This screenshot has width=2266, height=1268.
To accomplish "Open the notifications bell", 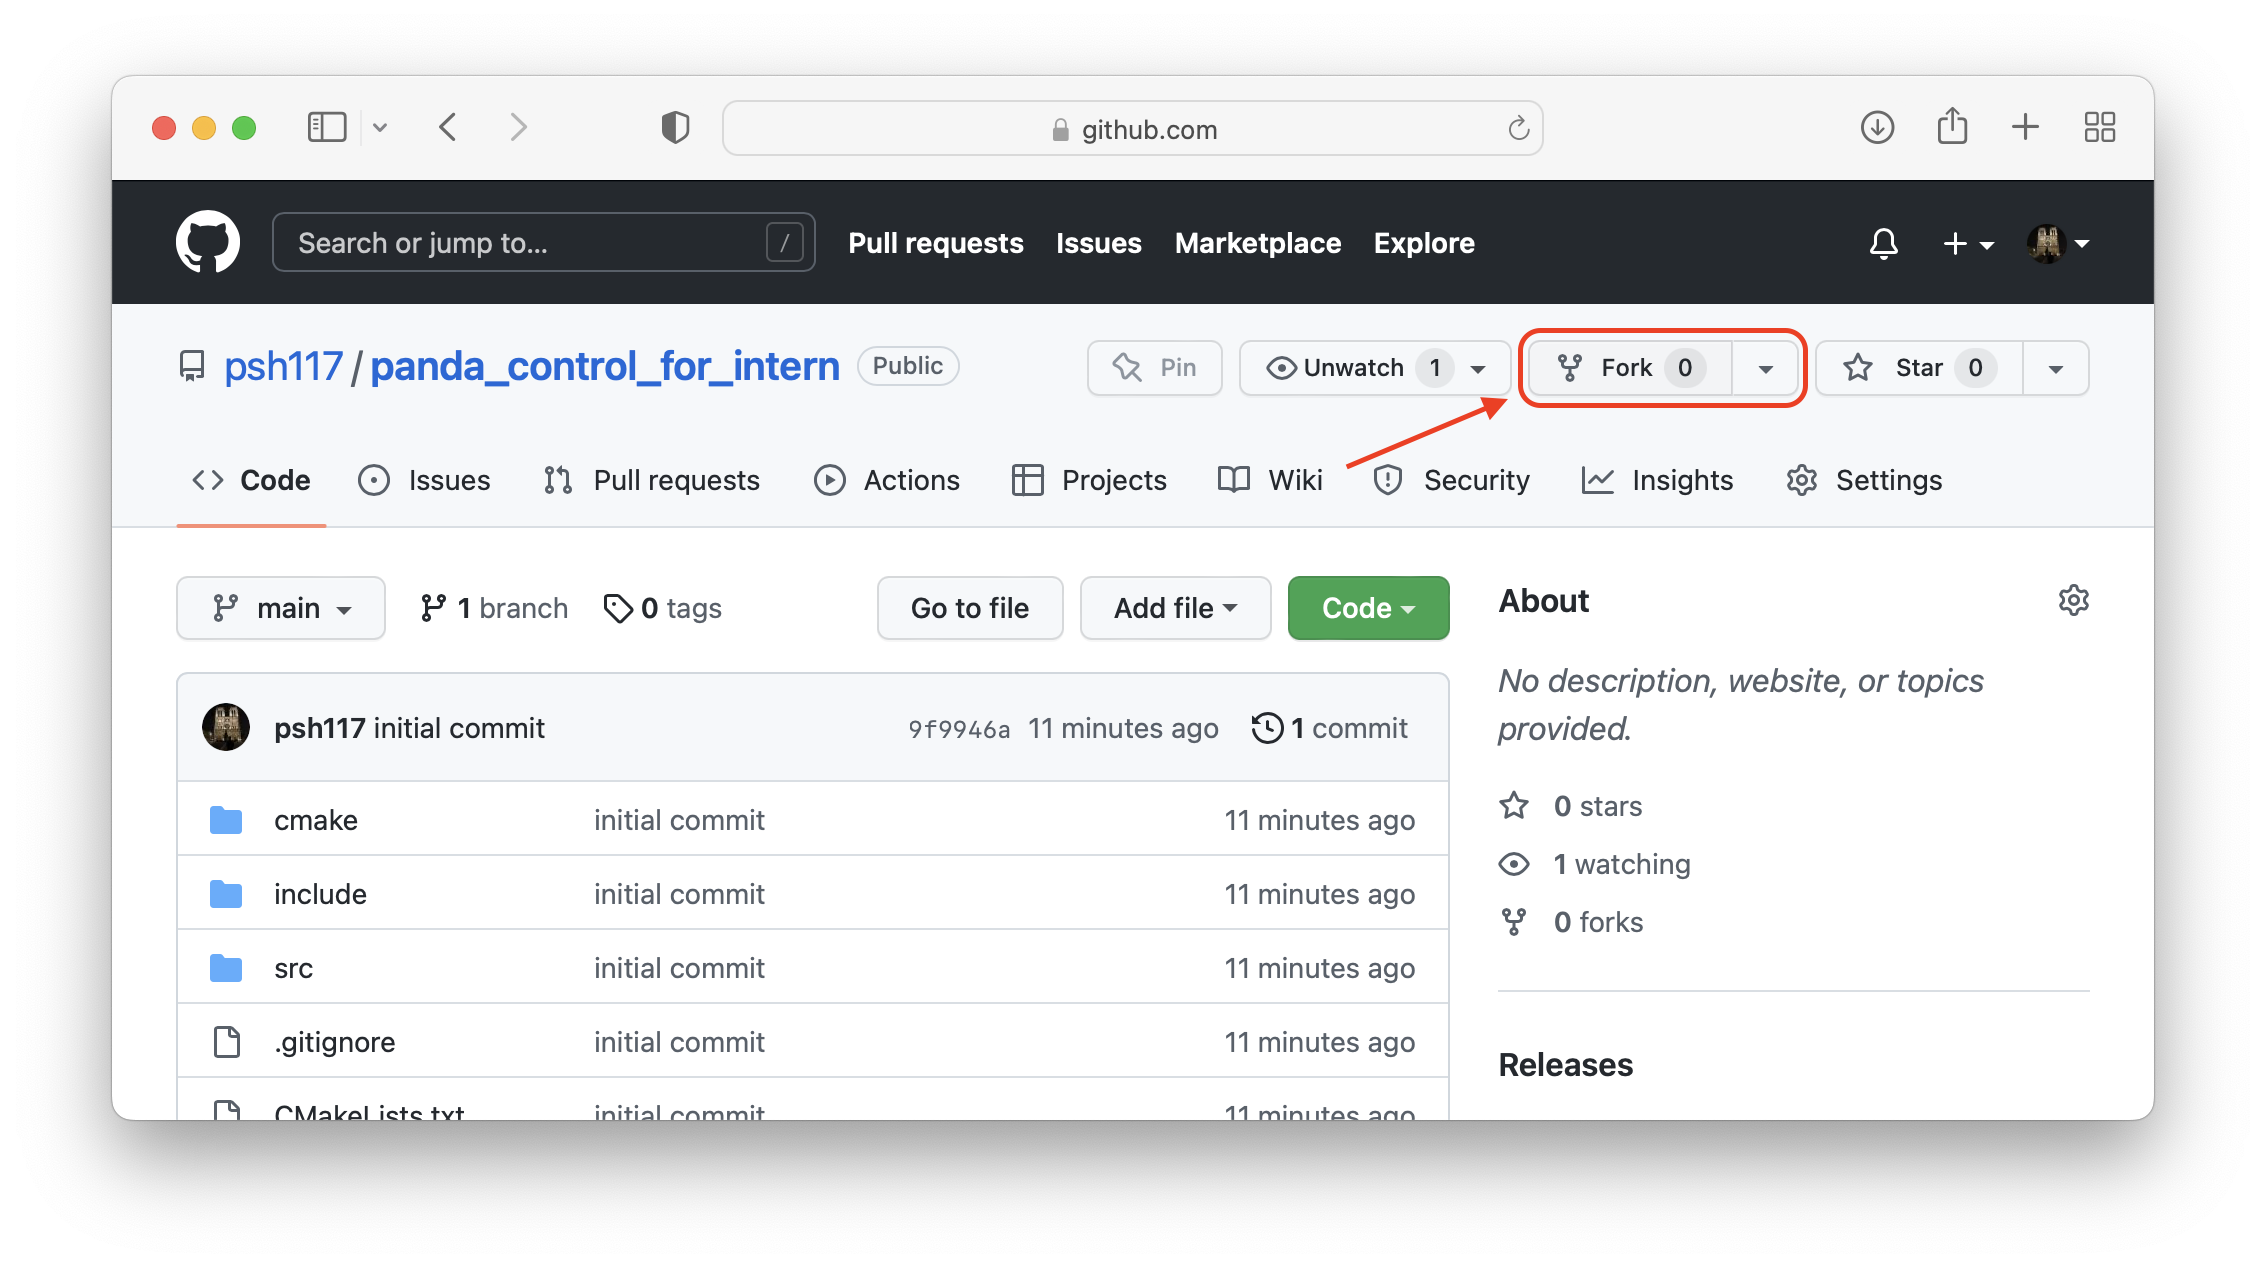I will [x=1883, y=243].
